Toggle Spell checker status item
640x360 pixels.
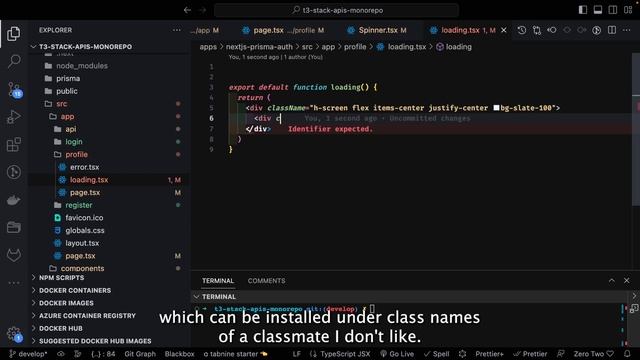click(x=436, y=354)
